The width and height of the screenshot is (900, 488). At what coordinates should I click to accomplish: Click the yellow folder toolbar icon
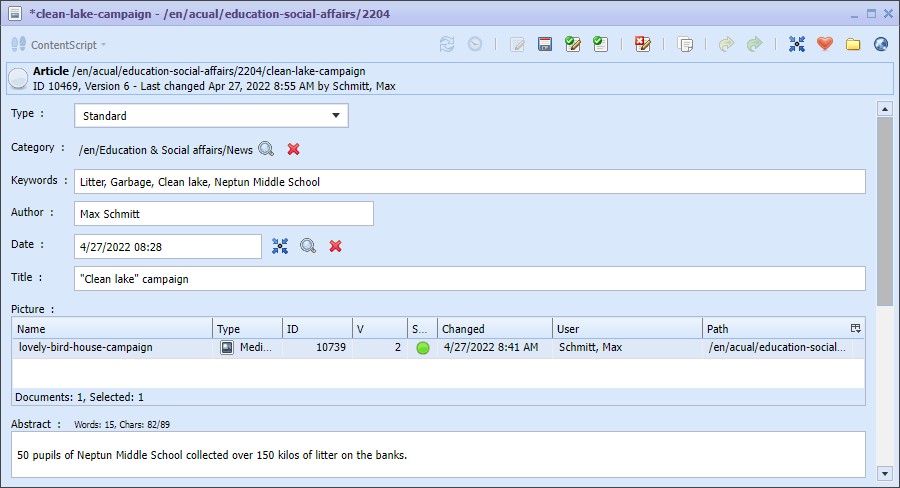[853, 44]
